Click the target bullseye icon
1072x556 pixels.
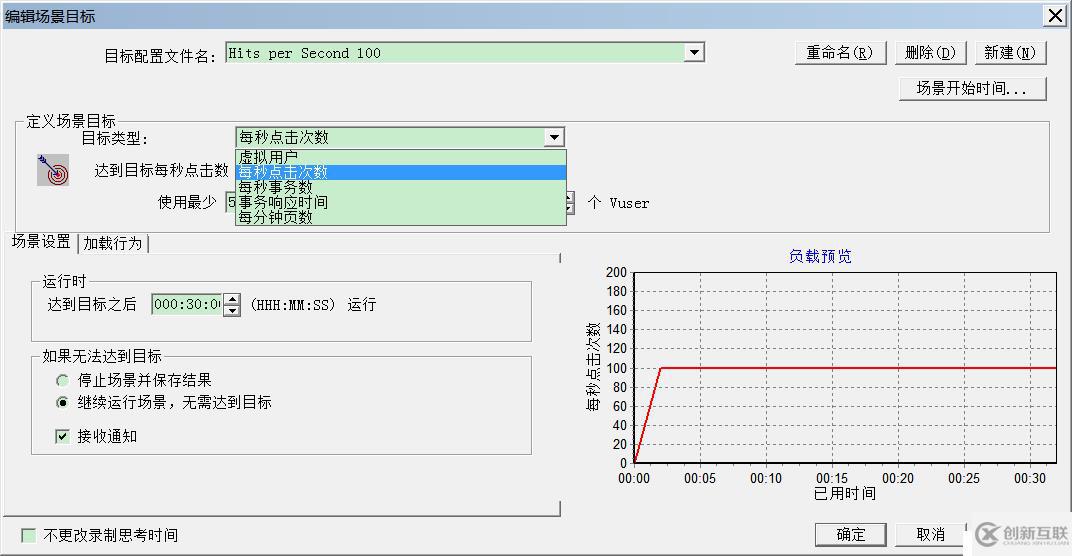pyautogui.click(x=53, y=170)
